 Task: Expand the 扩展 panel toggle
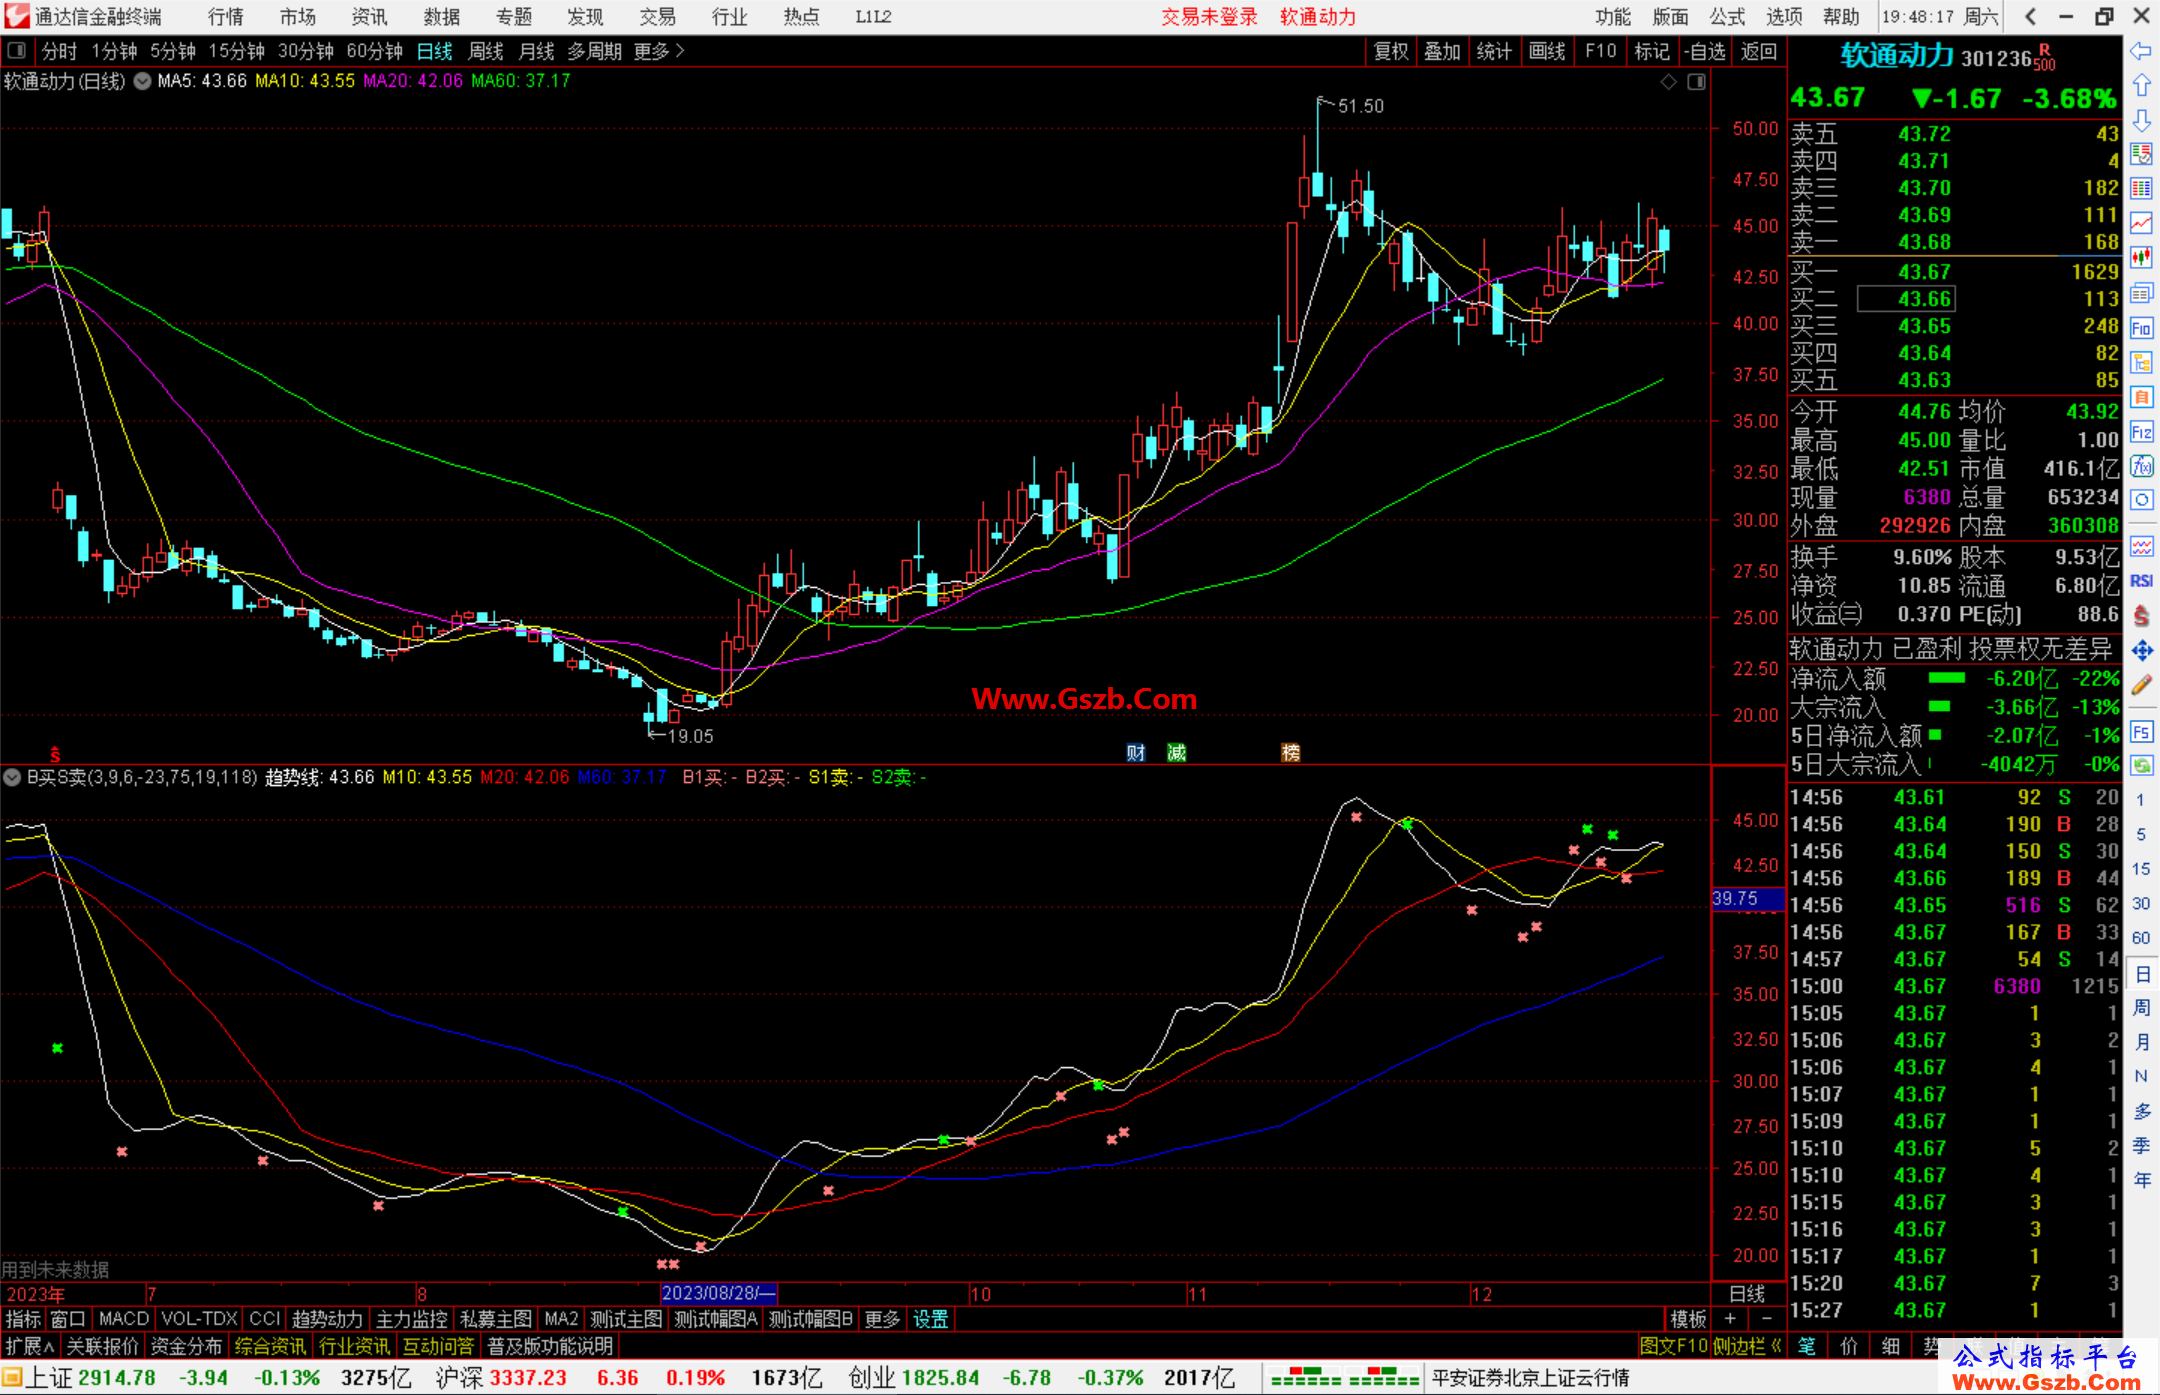pyautogui.click(x=30, y=1346)
